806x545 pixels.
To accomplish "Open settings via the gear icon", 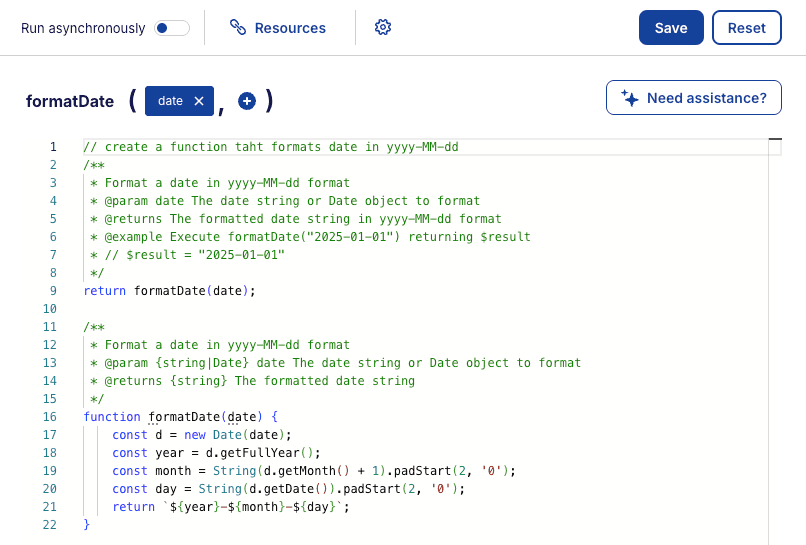I will 382,28.
